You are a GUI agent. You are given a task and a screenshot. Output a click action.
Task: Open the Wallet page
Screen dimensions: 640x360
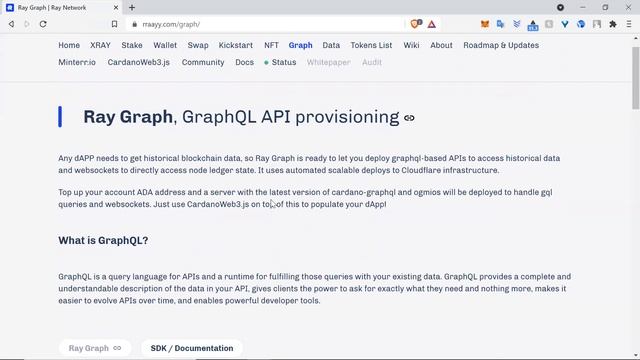coord(165,45)
